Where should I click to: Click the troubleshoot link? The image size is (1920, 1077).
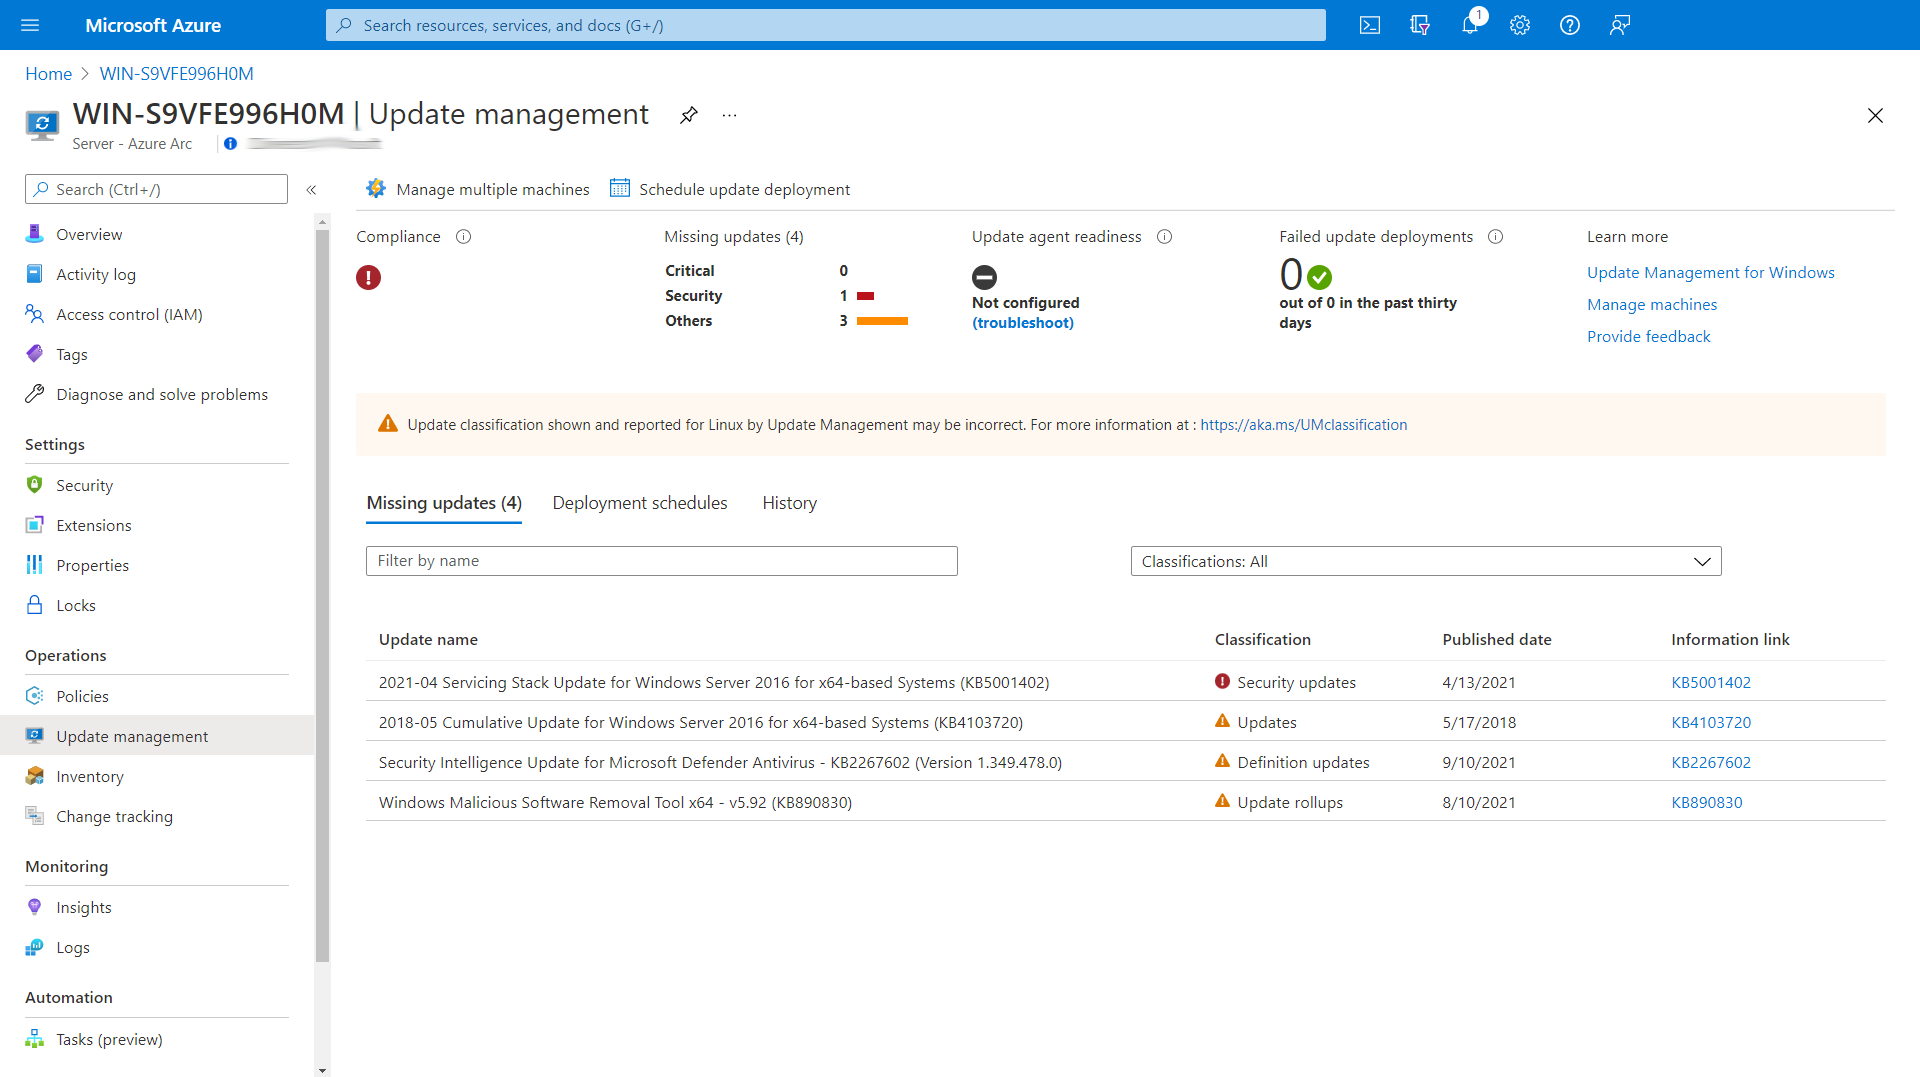pos(1023,323)
